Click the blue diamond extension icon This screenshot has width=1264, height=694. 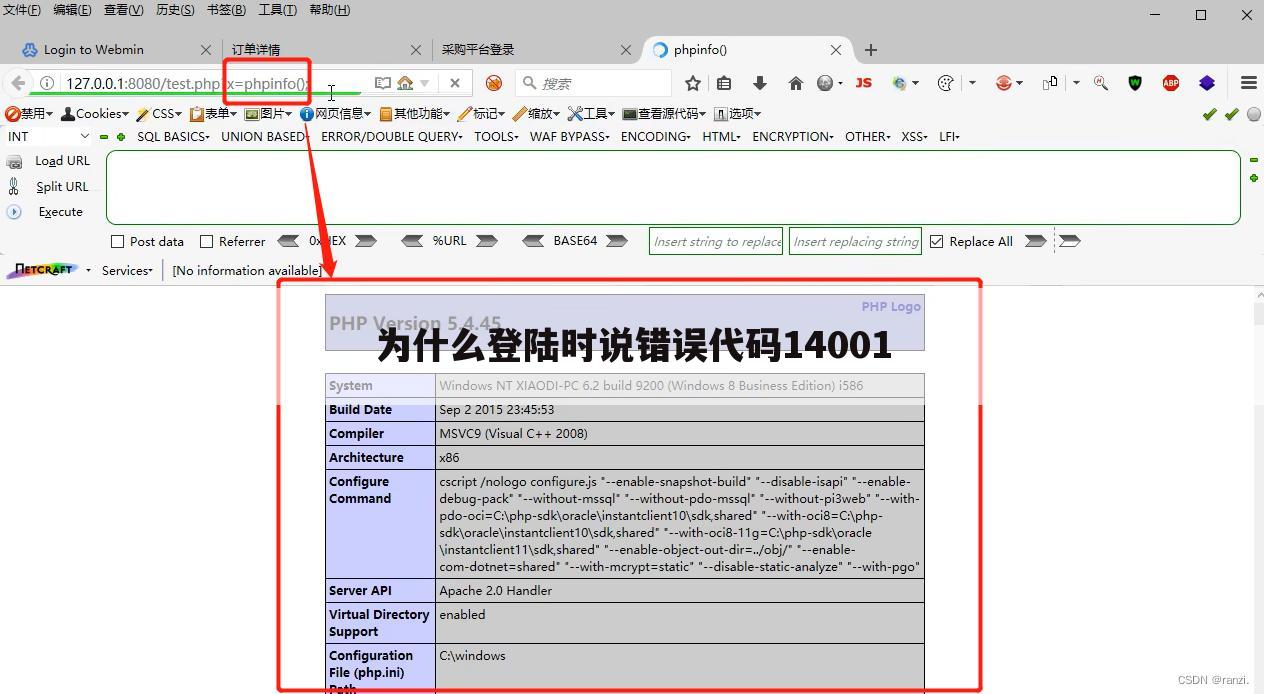click(1207, 83)
